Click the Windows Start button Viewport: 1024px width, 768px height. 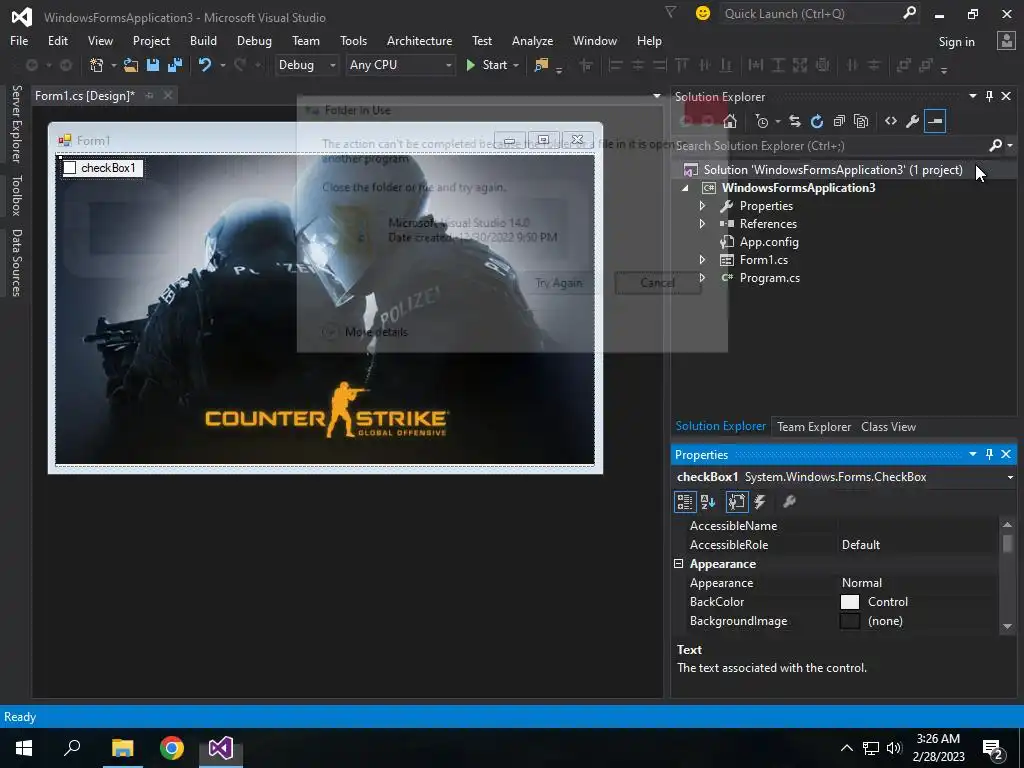point(24,748)
